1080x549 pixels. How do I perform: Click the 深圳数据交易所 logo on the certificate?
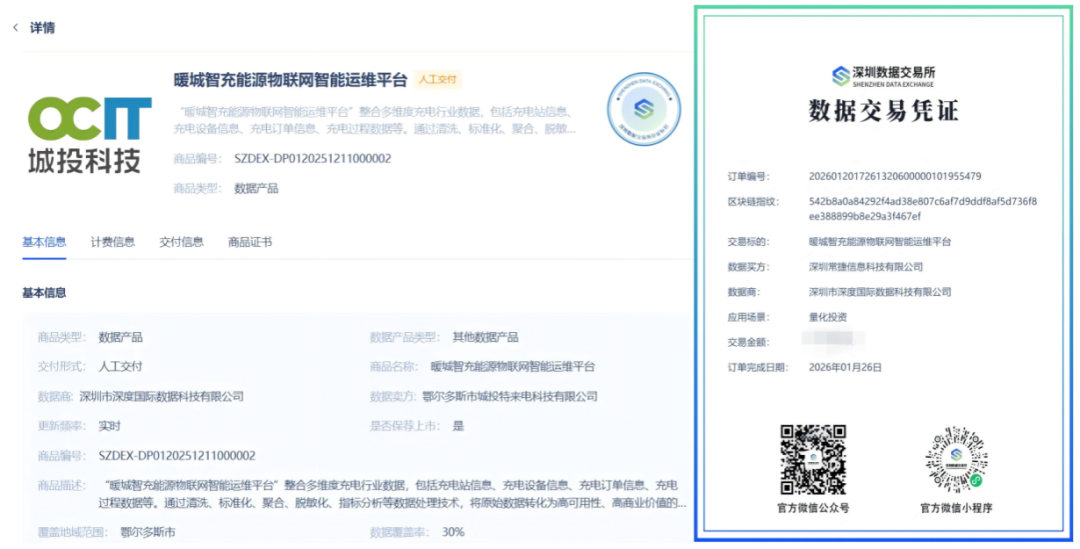[883, 76]
